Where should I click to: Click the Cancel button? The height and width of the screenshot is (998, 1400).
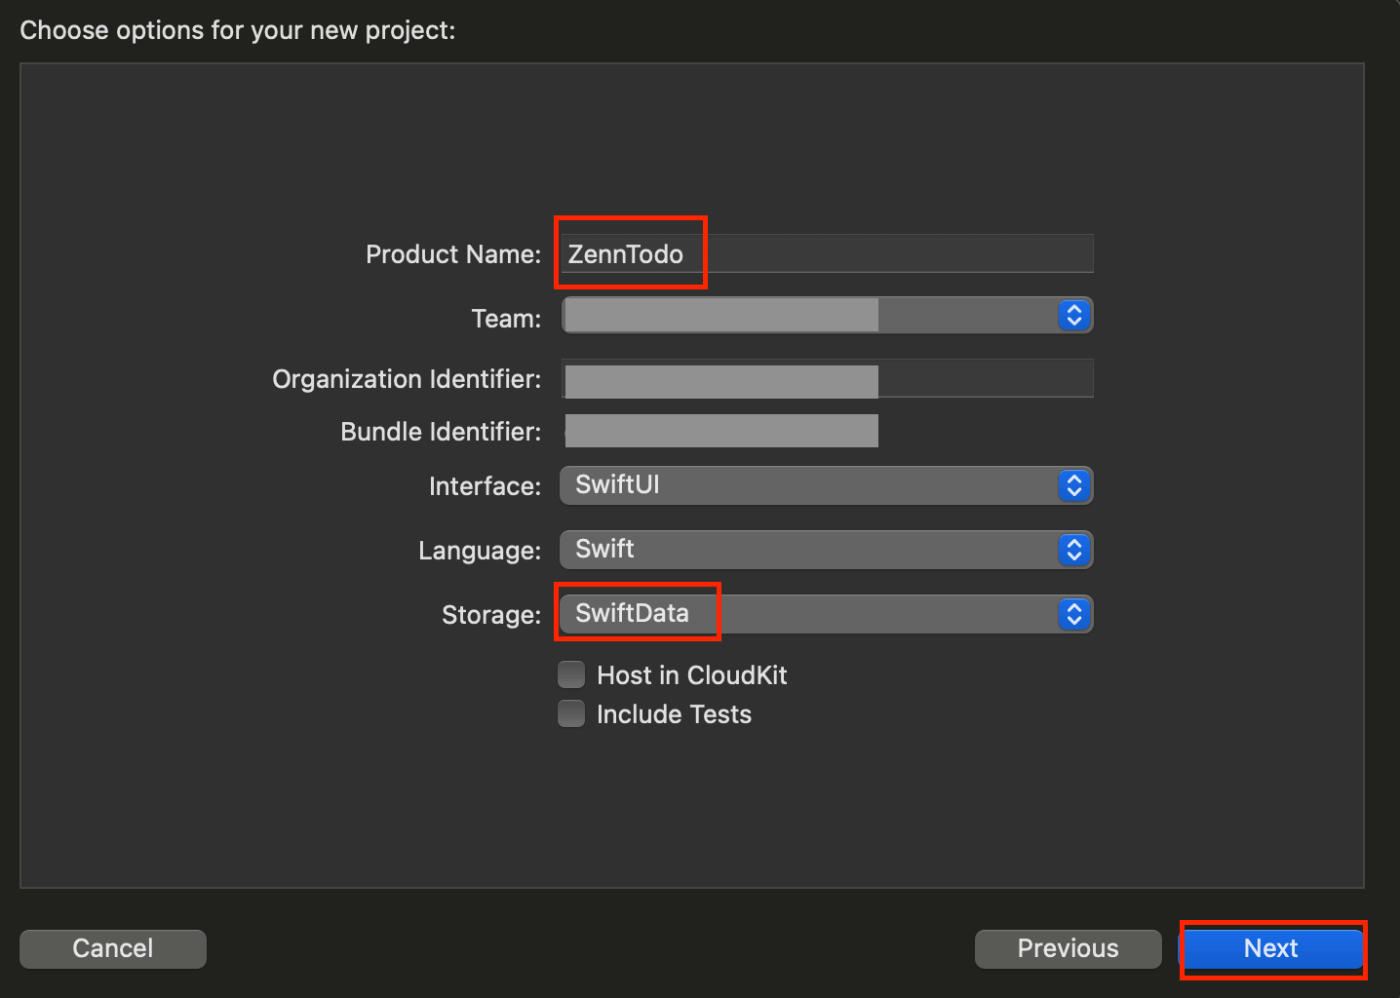[113, 949]
